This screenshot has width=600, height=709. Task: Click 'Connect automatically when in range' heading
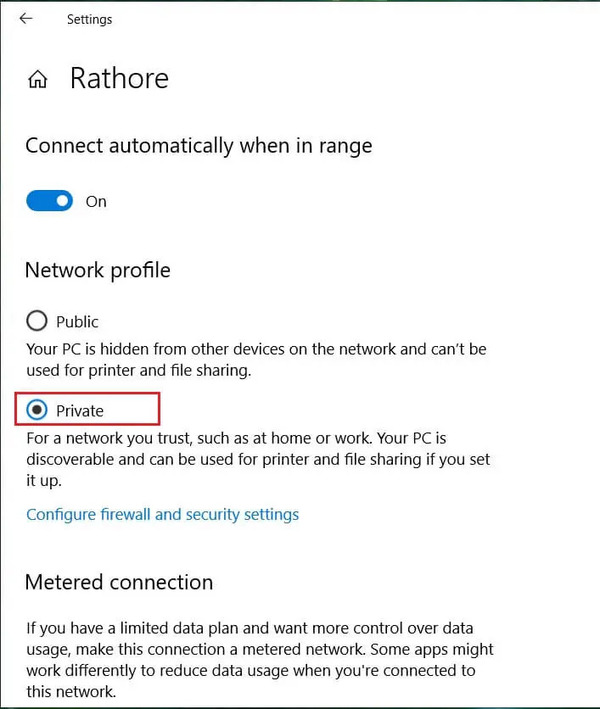(198, 146)
